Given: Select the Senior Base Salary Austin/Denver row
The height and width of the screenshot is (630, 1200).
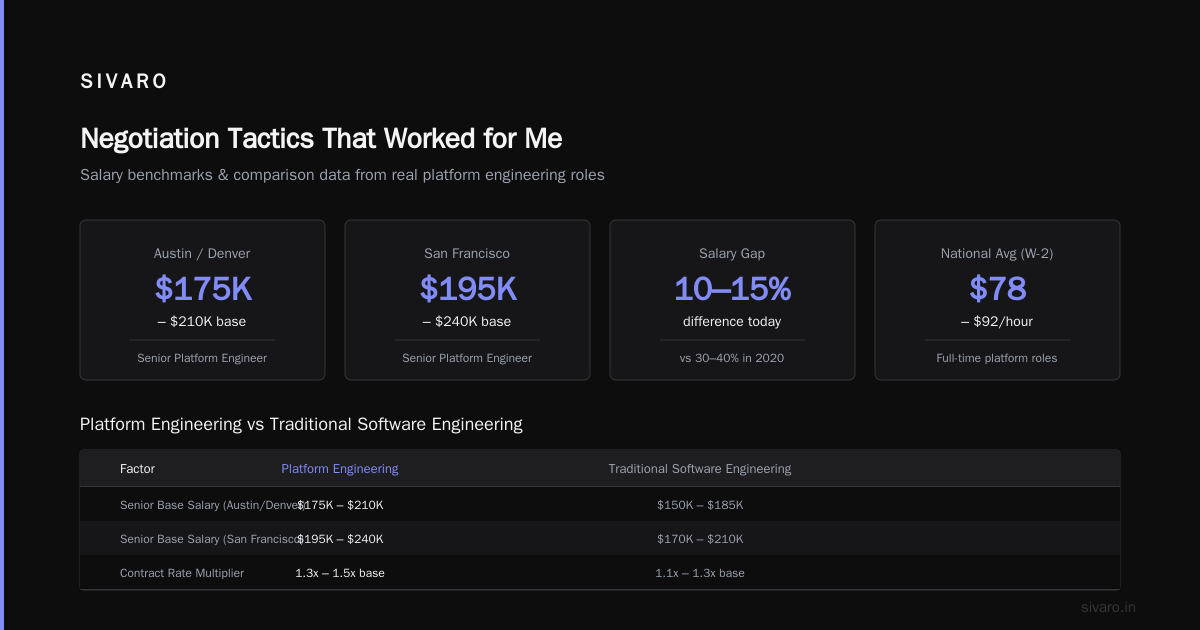Looking at the screenshot, I should pos(600,505).
